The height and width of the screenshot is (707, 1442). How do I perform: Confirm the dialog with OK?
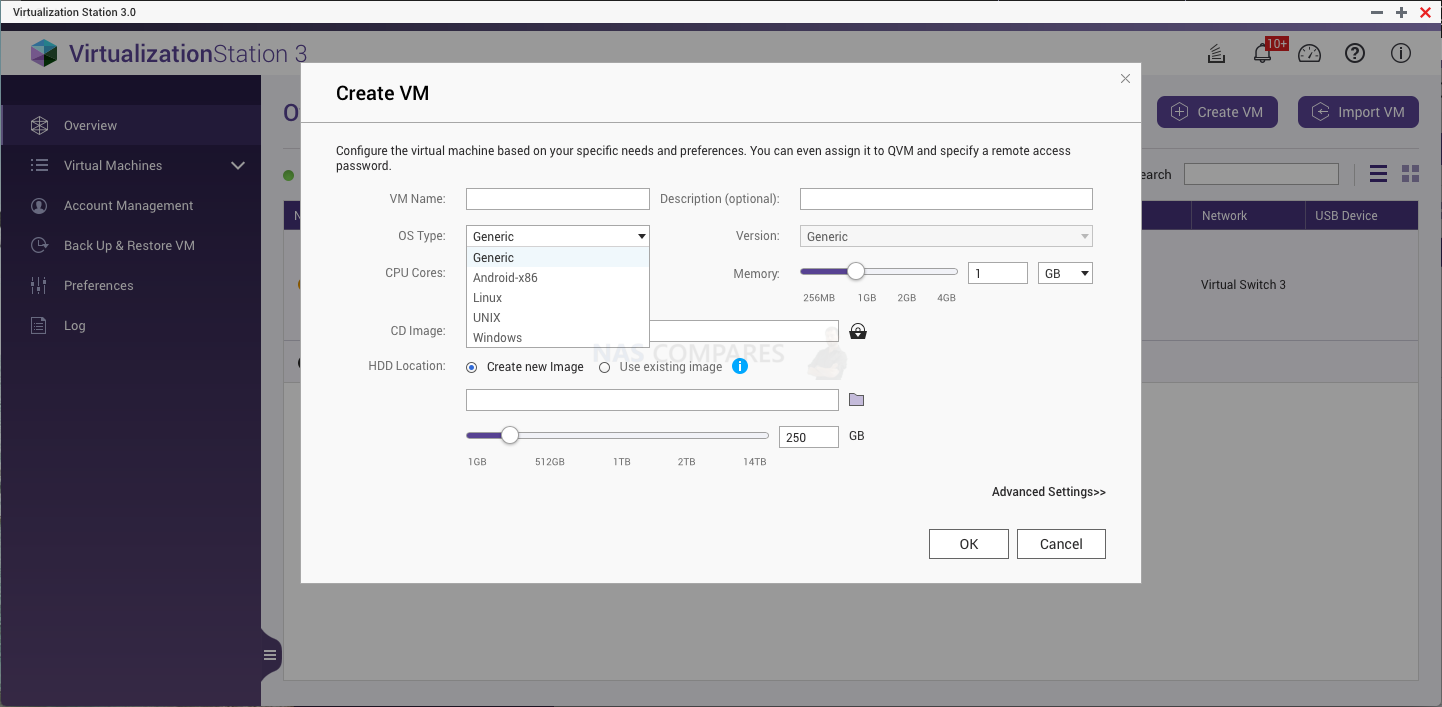point(969,544)
